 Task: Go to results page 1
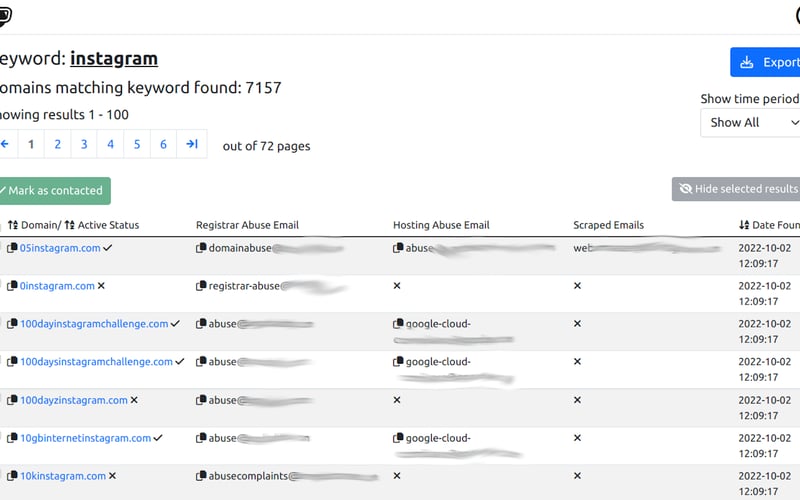(31, 144)
